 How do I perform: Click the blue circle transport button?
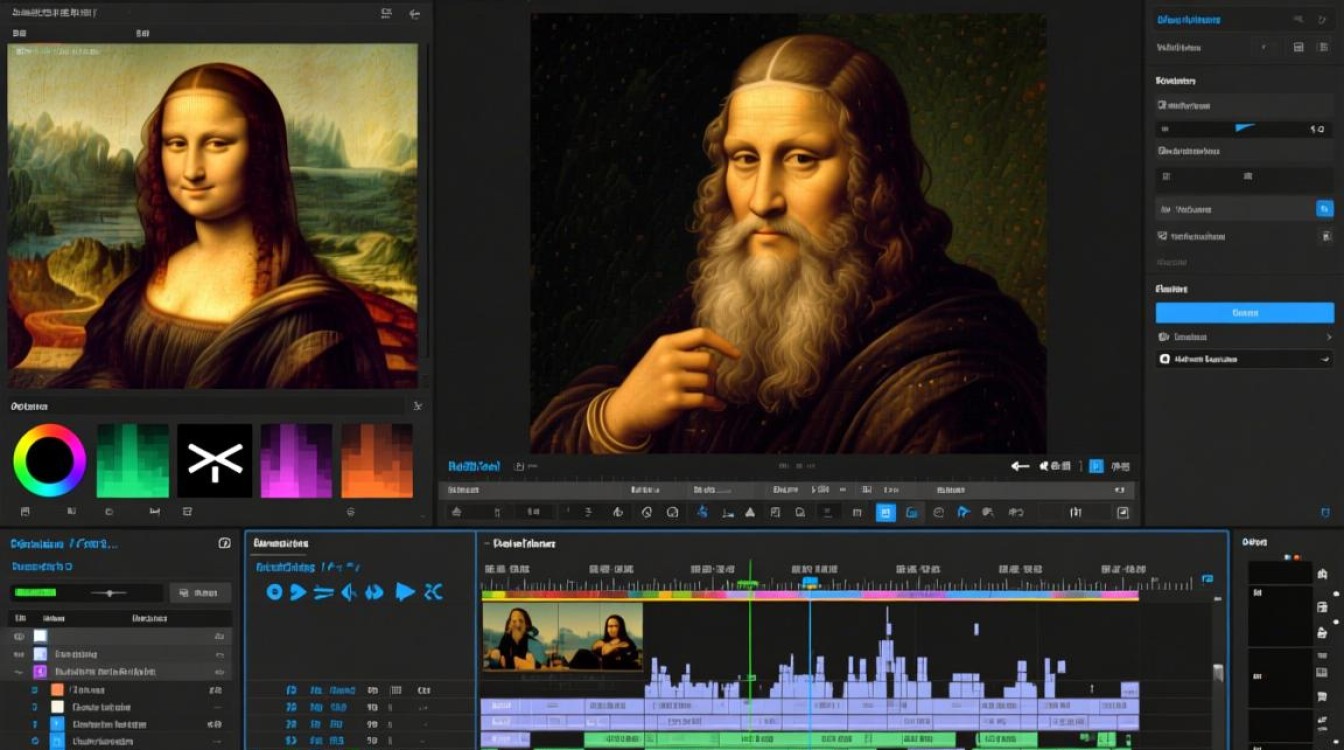pyautogui.click(x=274, y=592)
